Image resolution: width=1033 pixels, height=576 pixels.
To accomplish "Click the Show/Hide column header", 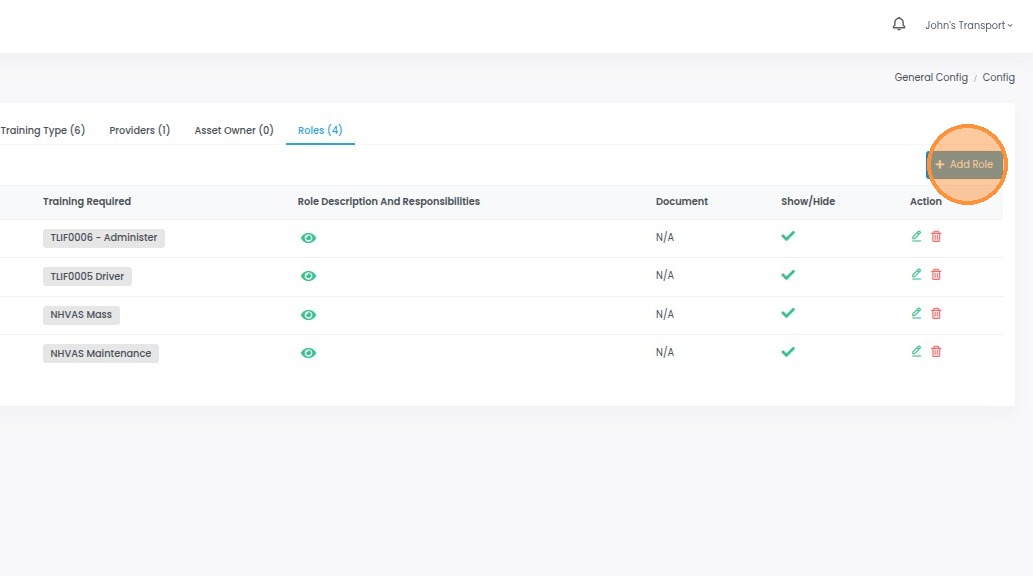I will [808, 201].
